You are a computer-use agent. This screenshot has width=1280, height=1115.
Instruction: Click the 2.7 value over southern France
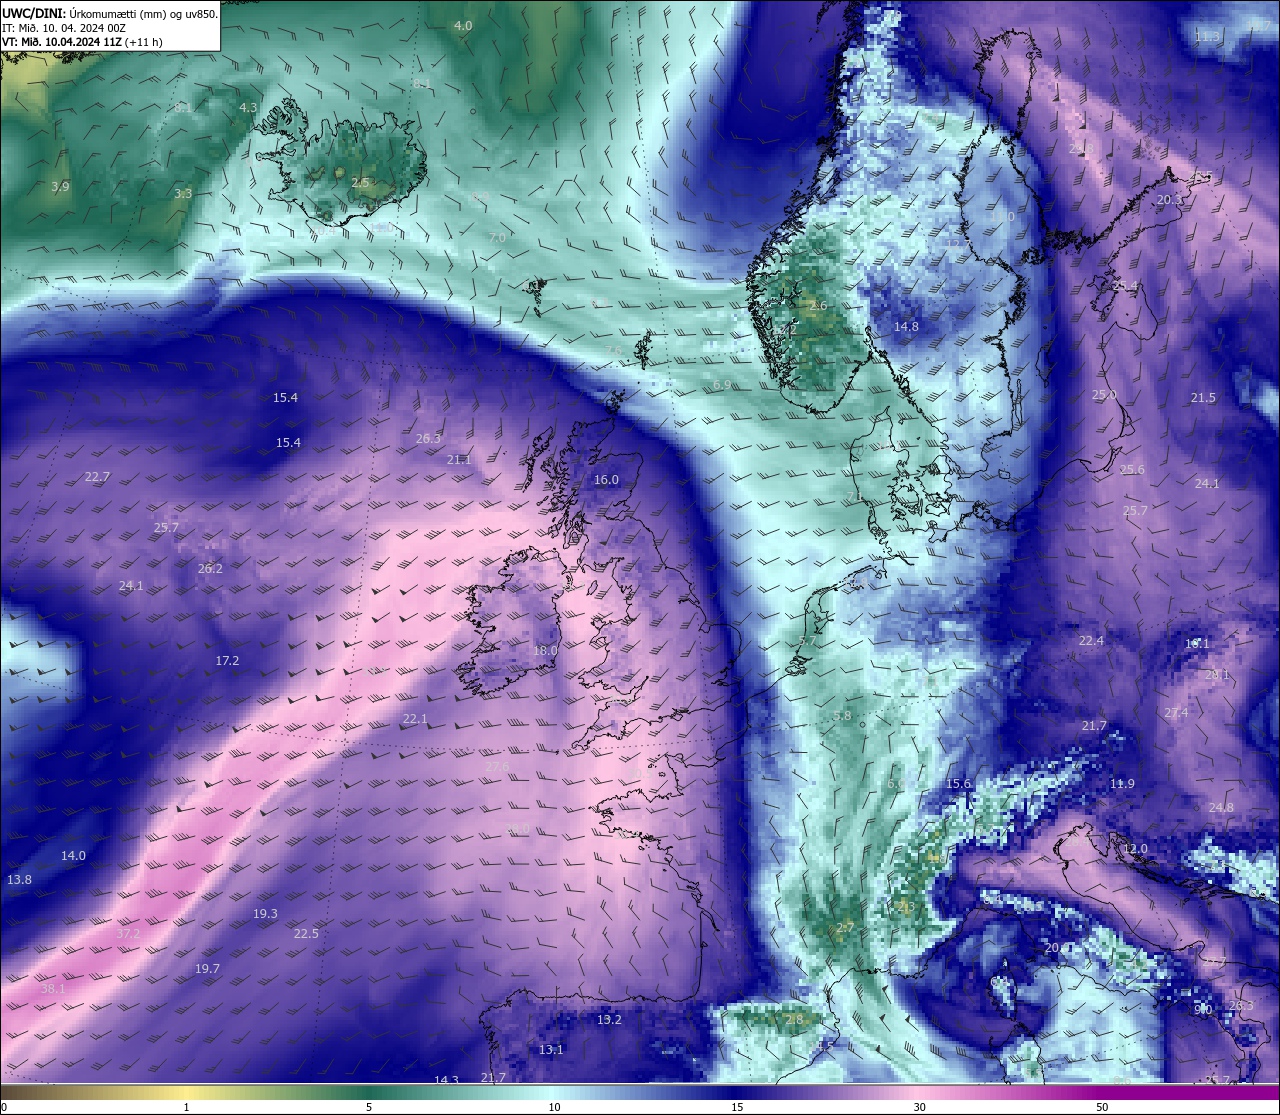845,928
